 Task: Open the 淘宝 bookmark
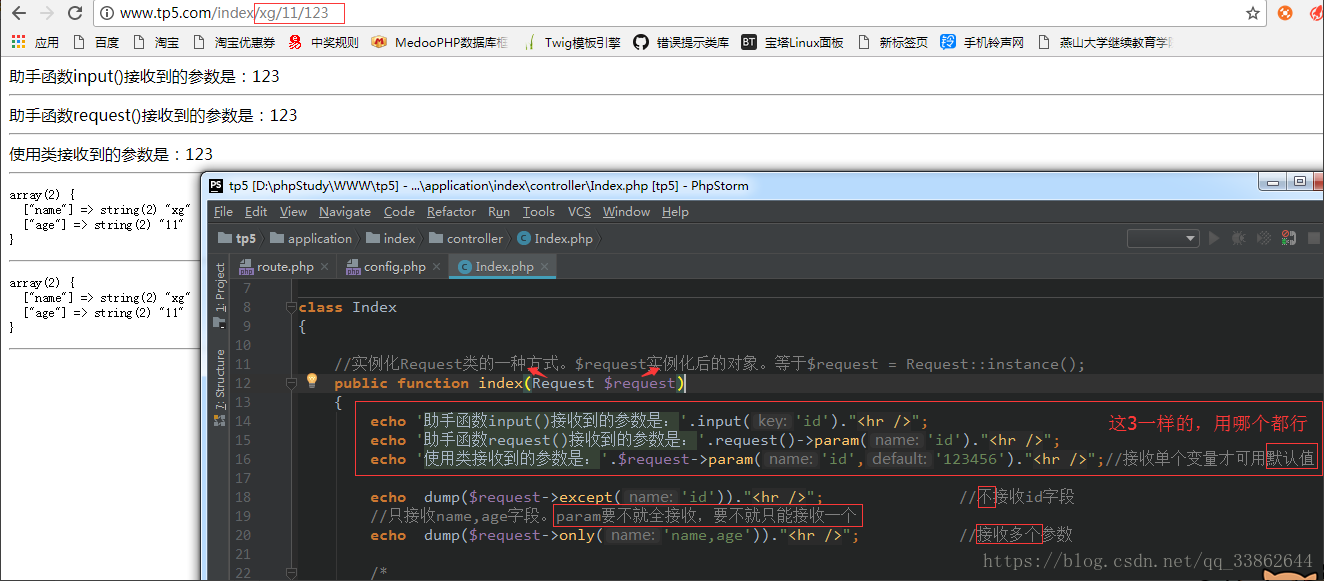pos(156,42)
